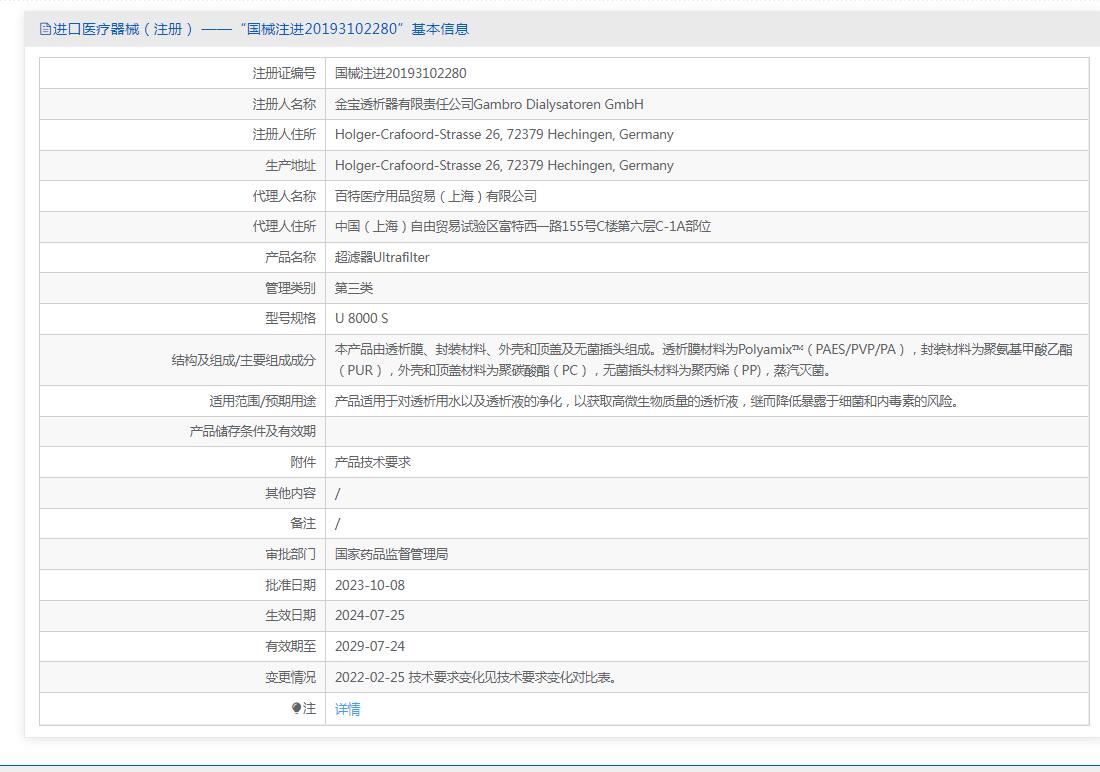
Task: Click the 生效日期 label
Action: click(290, 615)
